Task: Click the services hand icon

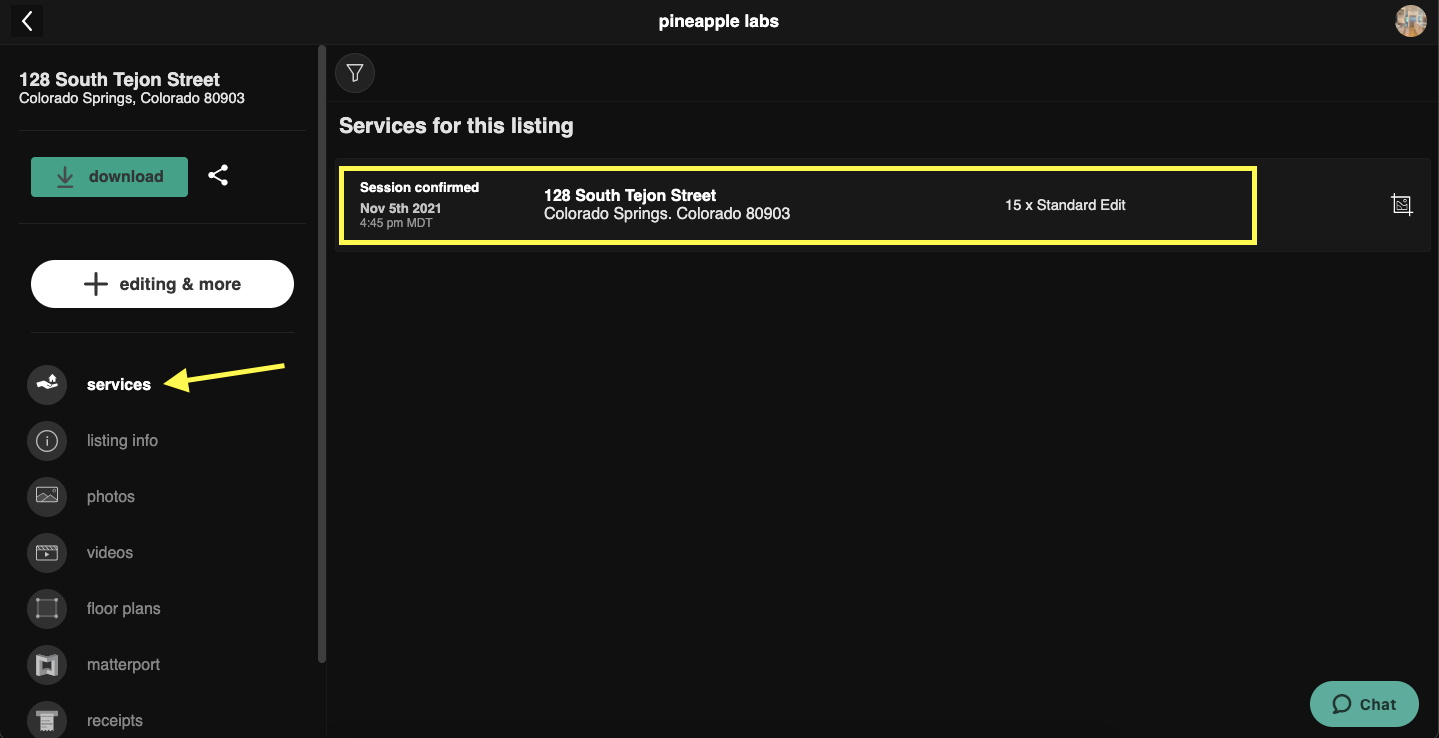Action: pyautogui.click(x=47, y=385)
